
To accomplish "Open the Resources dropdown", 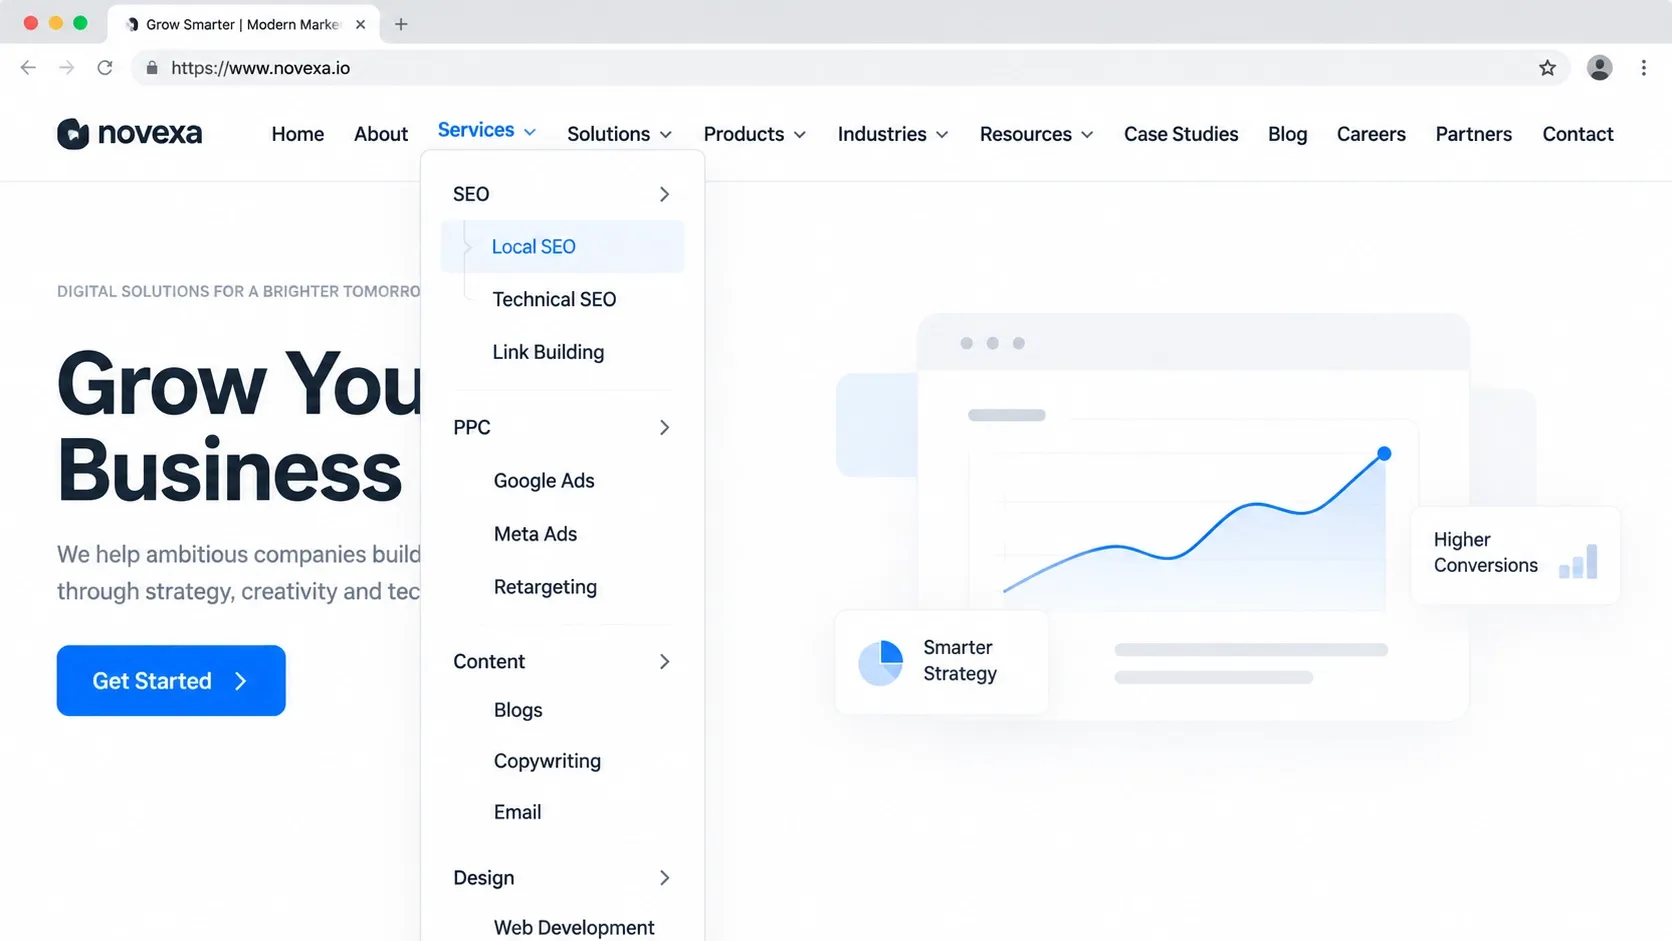I will click(x=1036, y=134).
